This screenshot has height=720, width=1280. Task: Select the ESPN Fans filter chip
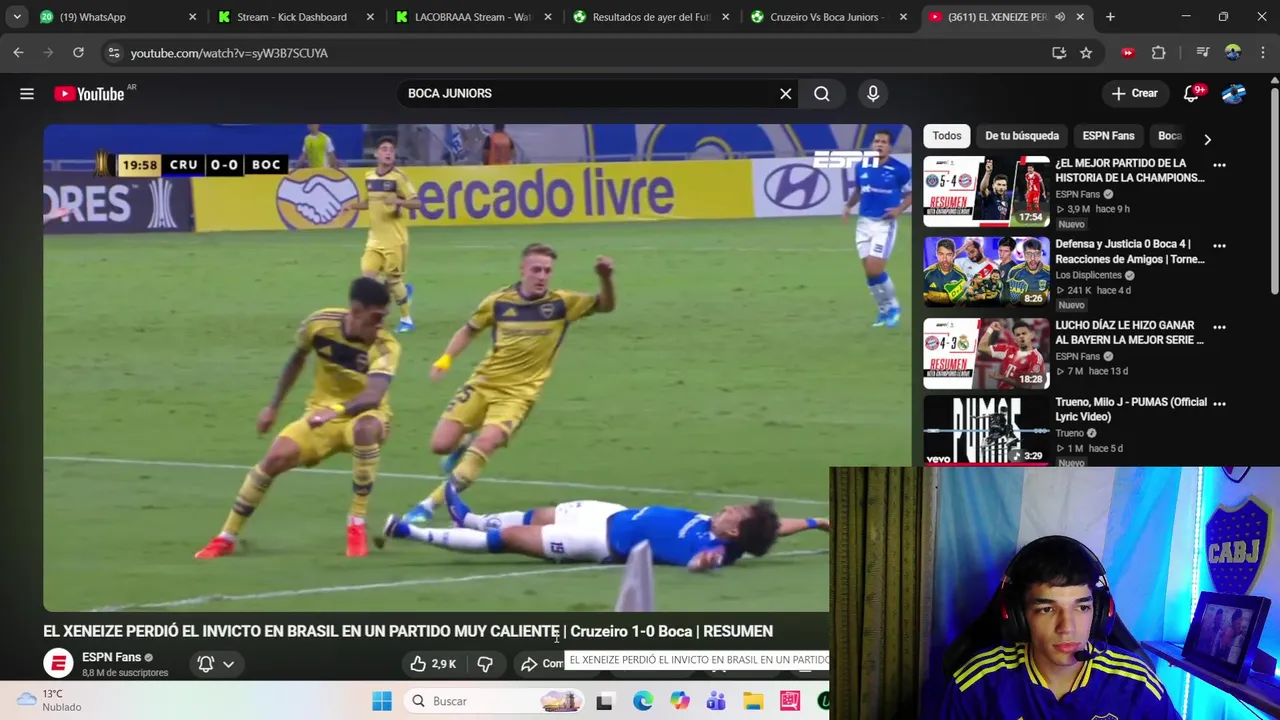(x=1108, y=136)
